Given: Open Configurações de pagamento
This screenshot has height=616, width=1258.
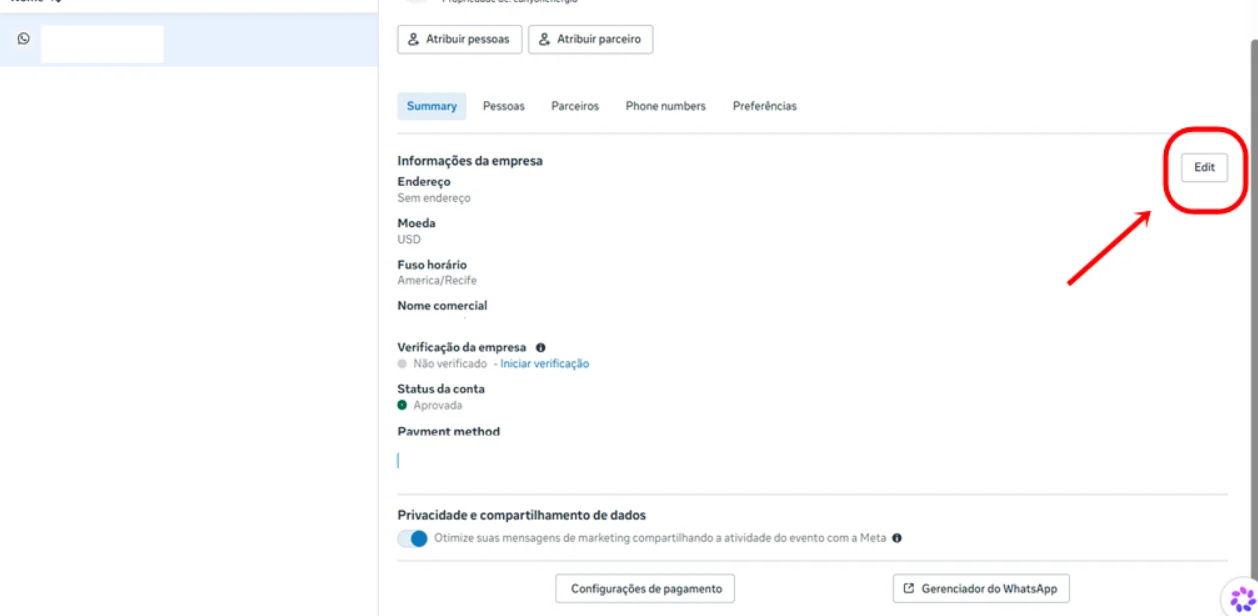Looking at the screenshot, I should tap(645, 589).
